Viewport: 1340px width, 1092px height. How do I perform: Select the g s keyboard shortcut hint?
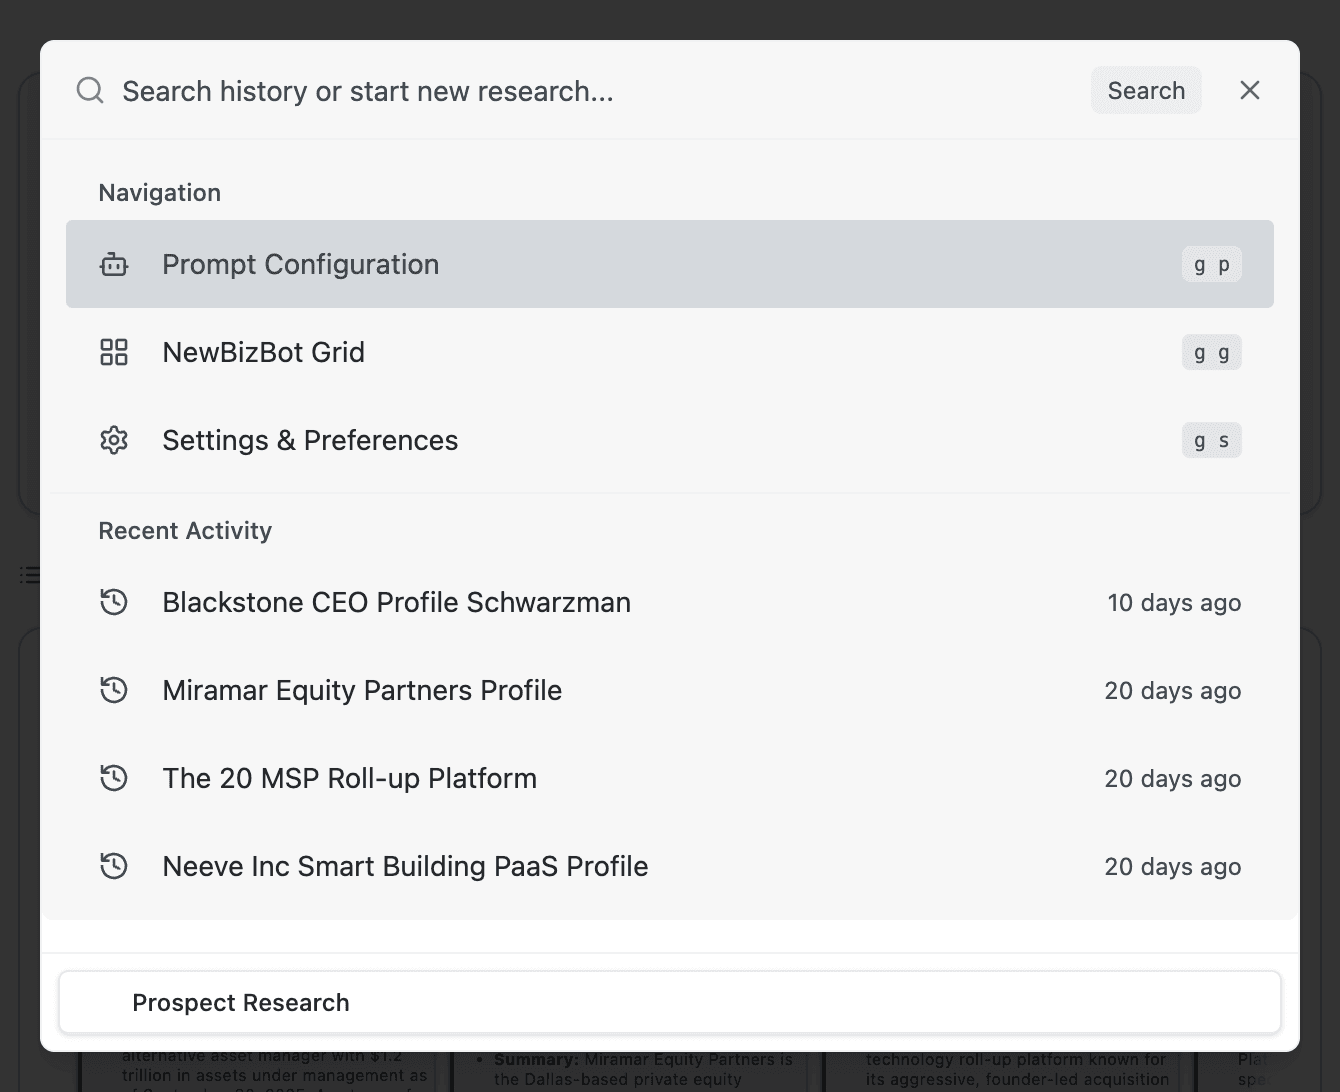coord(1211,440)
